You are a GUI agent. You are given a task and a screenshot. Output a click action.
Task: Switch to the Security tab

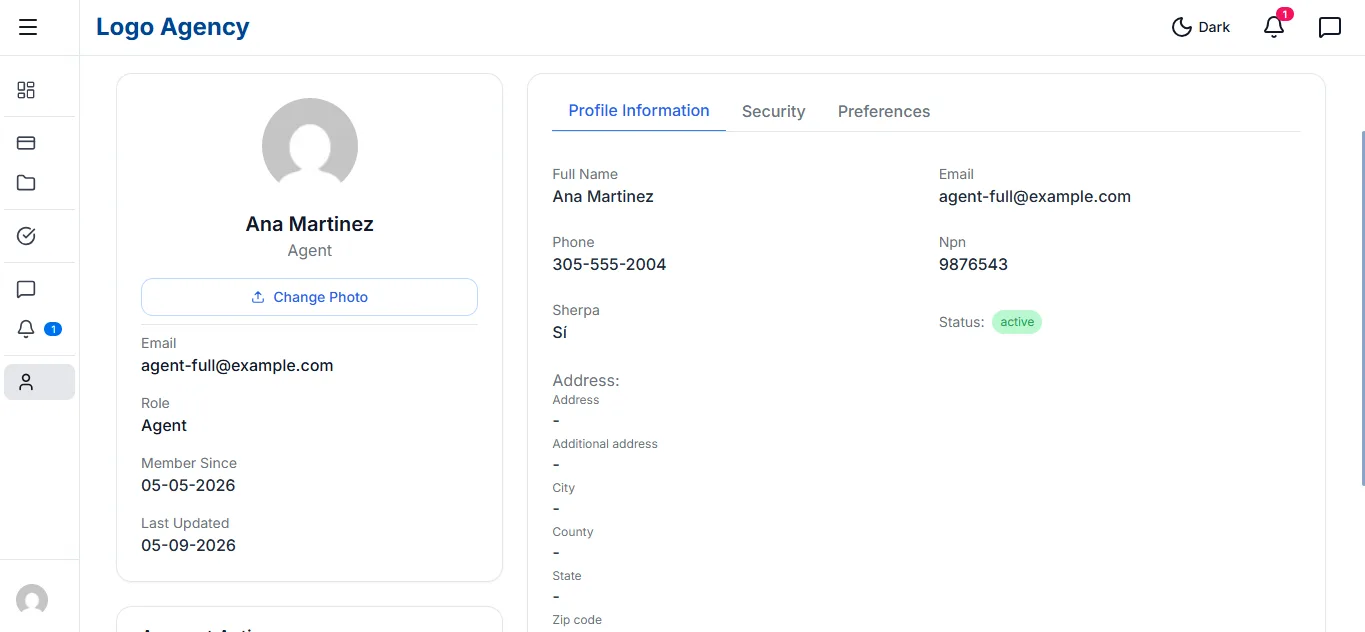774,112
